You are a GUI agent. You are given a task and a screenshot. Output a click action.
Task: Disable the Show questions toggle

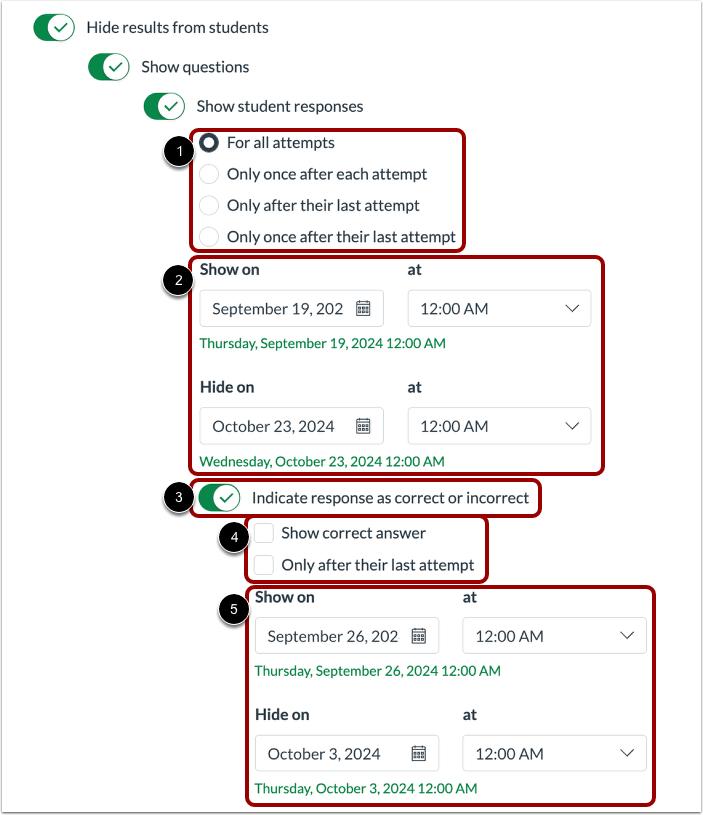tap(109, 67)
